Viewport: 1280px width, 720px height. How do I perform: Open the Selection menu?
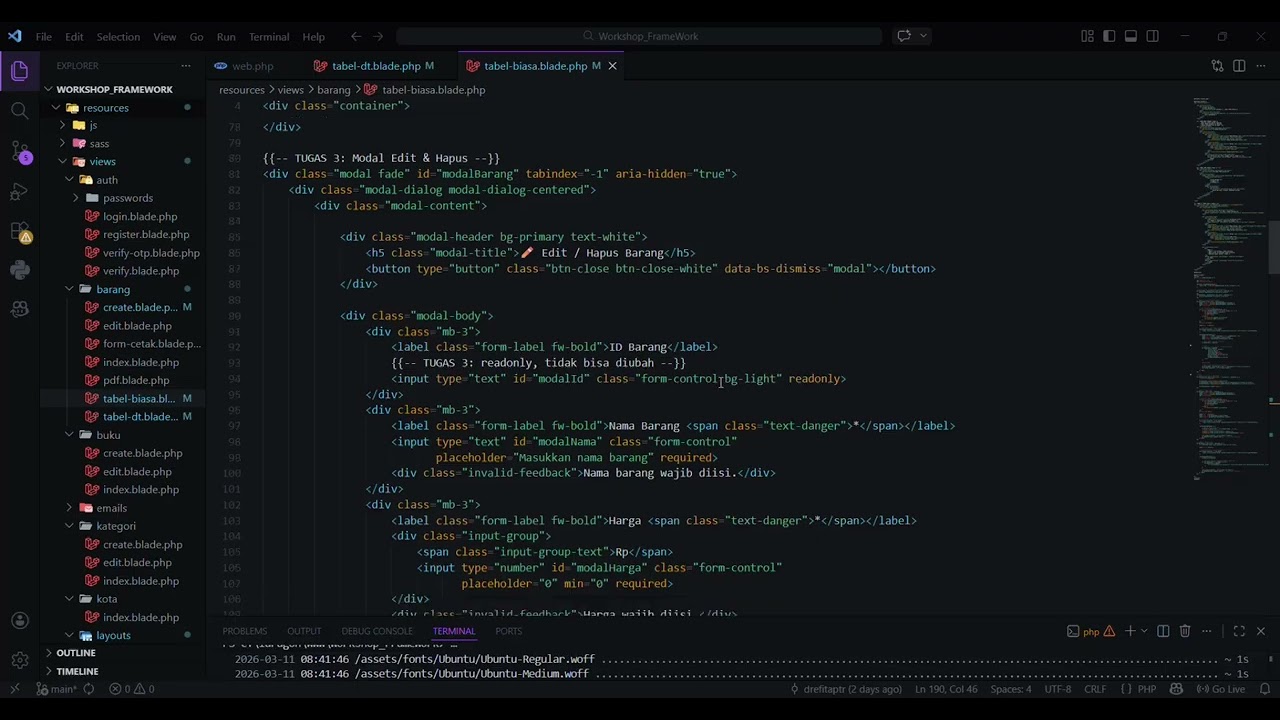[118, 37]
